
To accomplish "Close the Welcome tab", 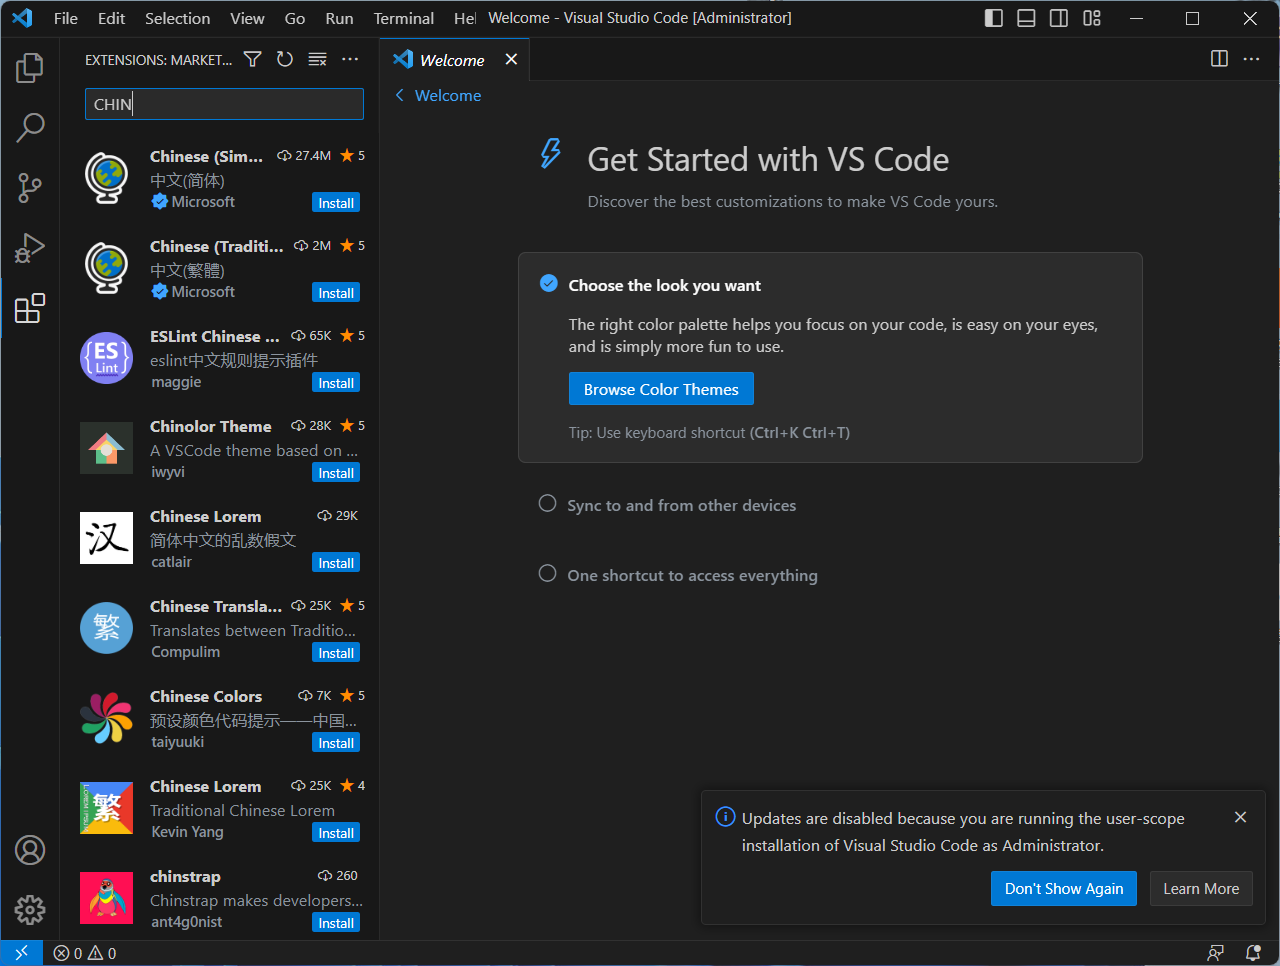I will tap(511, 60).
